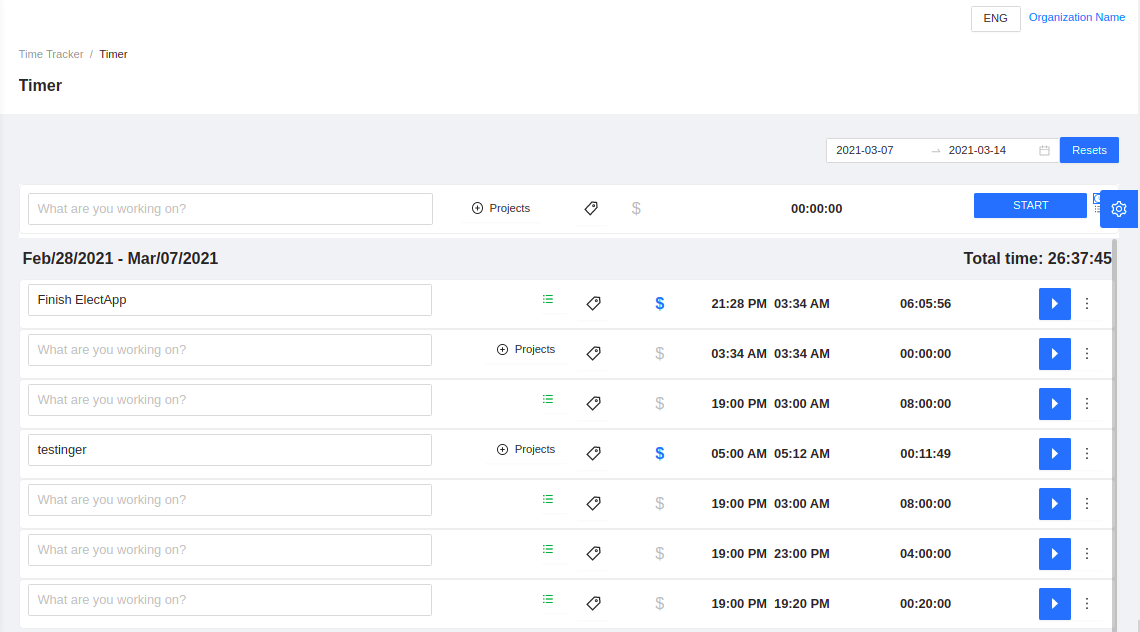Image resolution: width=1140 pixels, height=632 pixels.
Task: Resume timer for testinger entry
Action: click(x=1054, y=454)
